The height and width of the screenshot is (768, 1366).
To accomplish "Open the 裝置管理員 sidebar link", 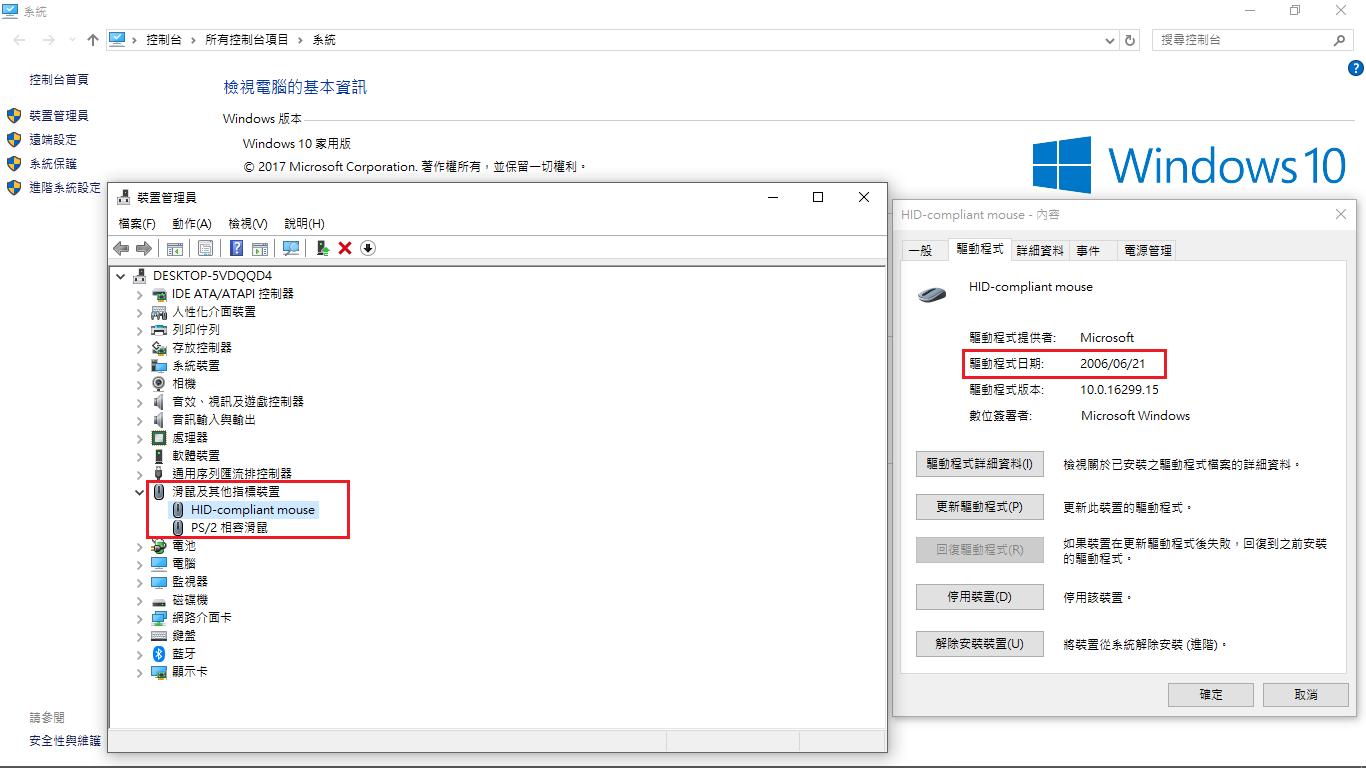I will coord(59,116).
